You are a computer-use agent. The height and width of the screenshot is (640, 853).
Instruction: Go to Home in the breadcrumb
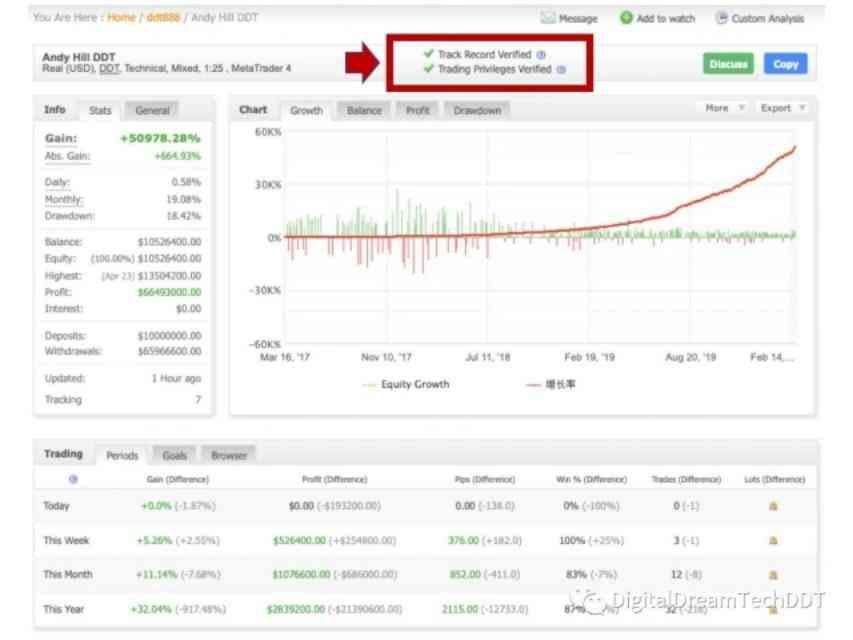(121, 17)
